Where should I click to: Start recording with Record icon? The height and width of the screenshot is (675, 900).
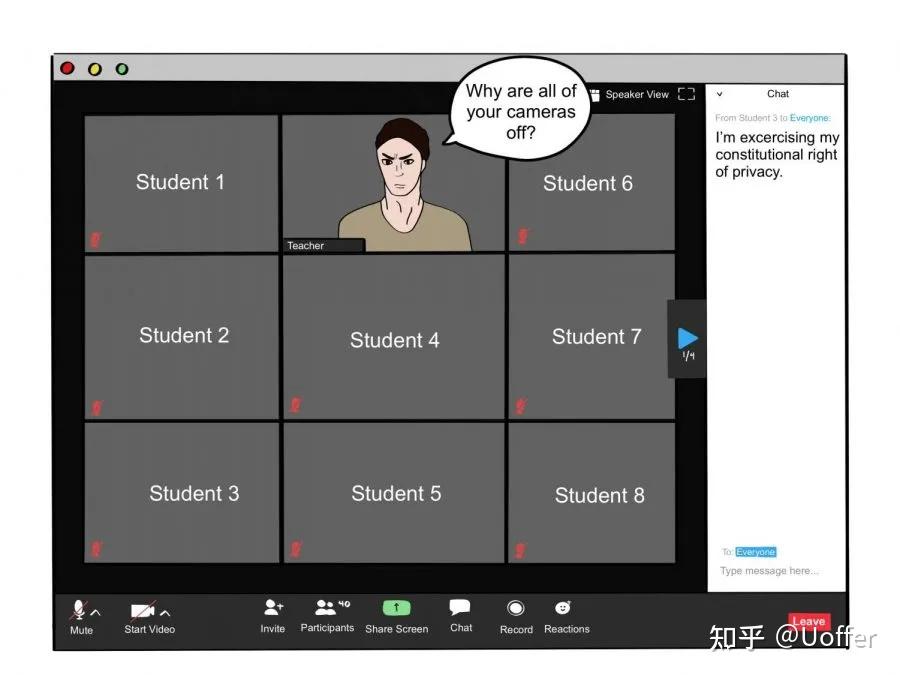(516, 608)
